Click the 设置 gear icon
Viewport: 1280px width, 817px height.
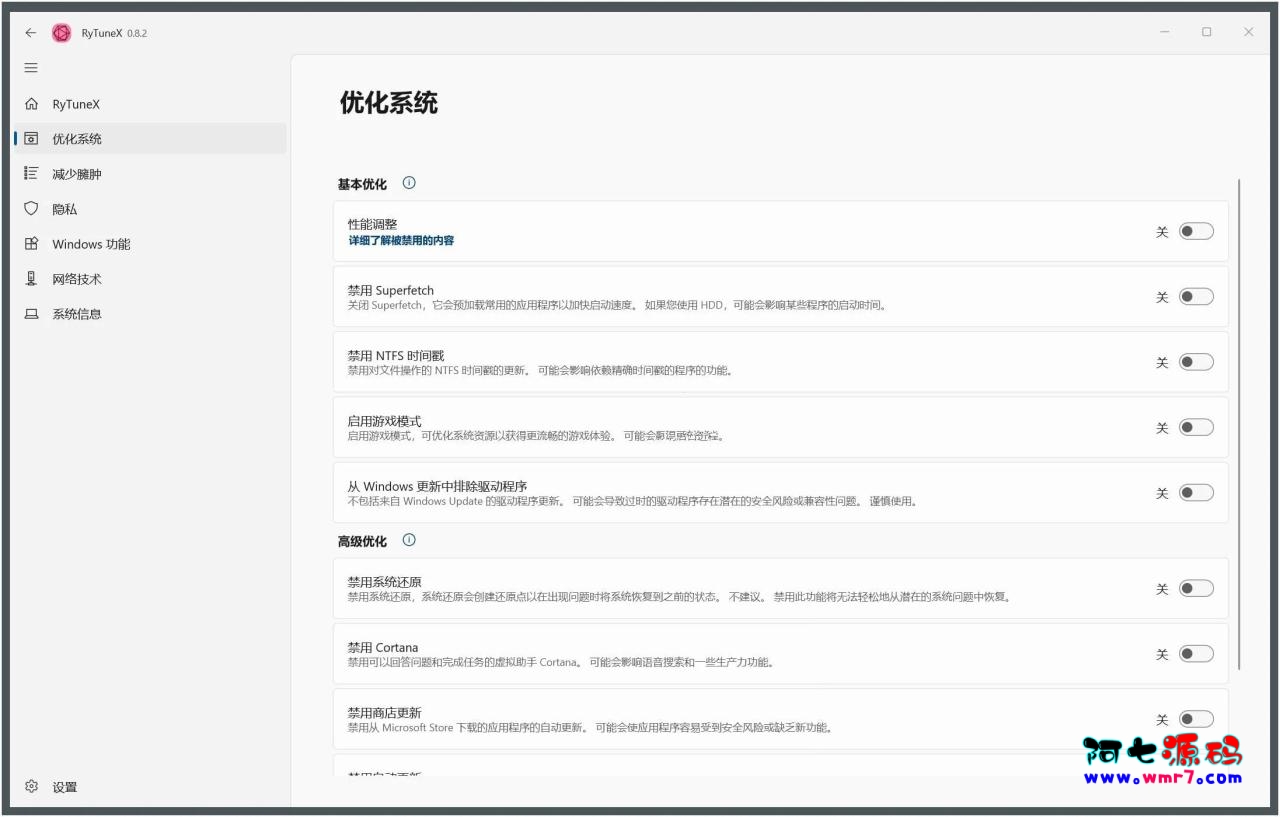click(x=31, y=787)
